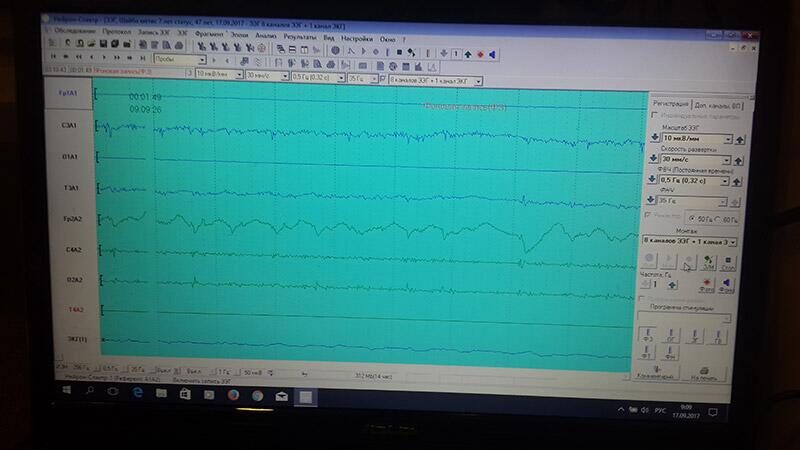The width and height of the screenshot is (800, 450).
Task: Toggle the checkbox above Программа стимуляции
Action: click(642, 298)
